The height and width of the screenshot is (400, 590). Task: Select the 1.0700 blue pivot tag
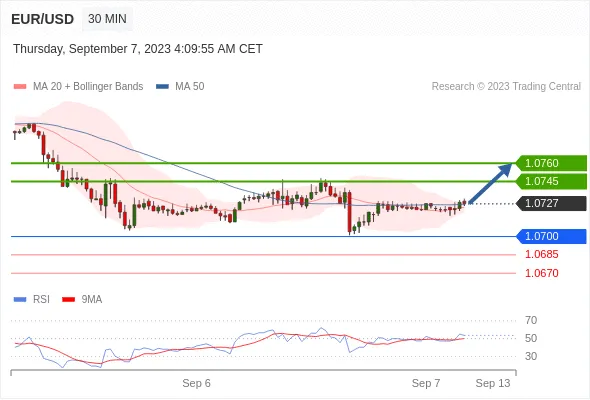[551, 236]
